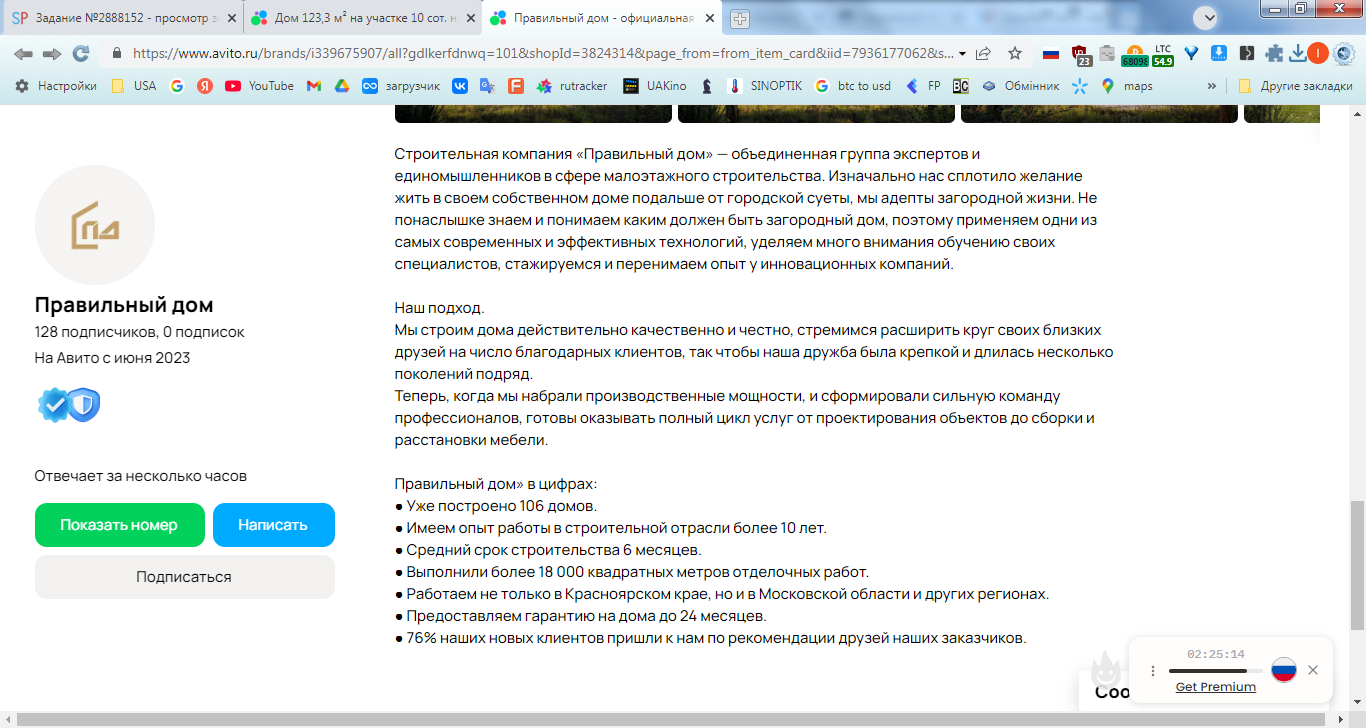
Task: Click the verified checkmark badge
Action: [x=54, y=405]
